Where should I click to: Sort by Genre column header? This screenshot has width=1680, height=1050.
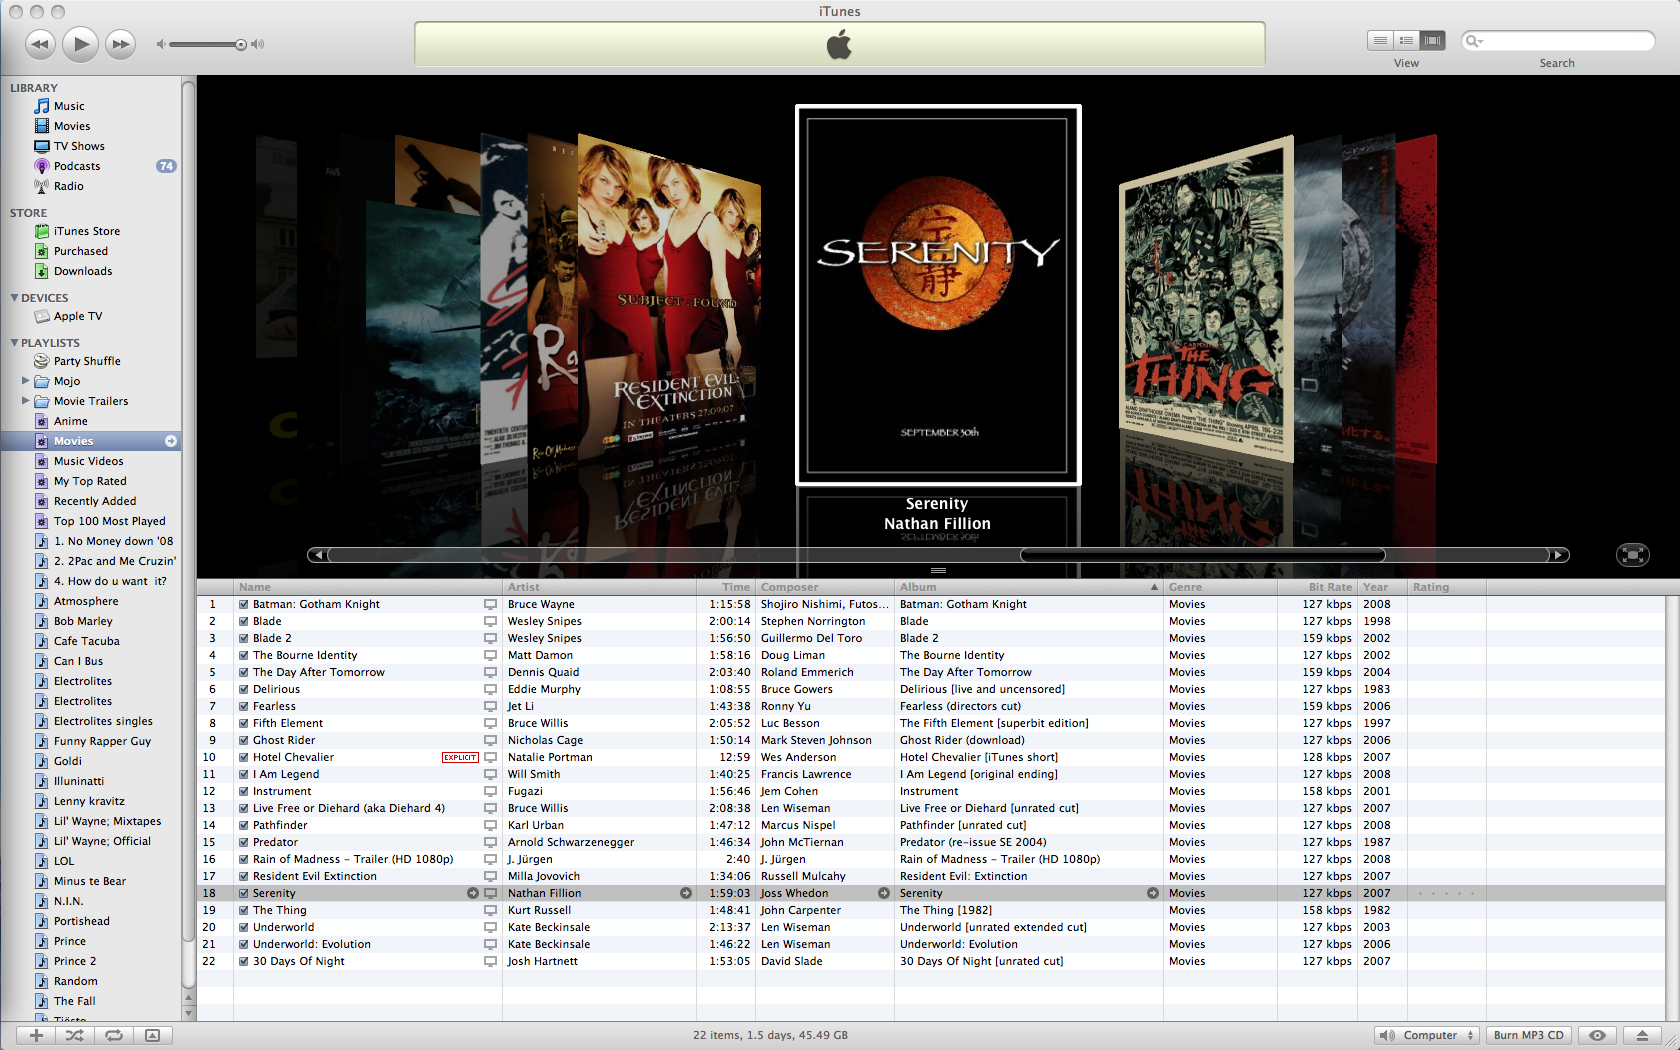pos(1220,587)
